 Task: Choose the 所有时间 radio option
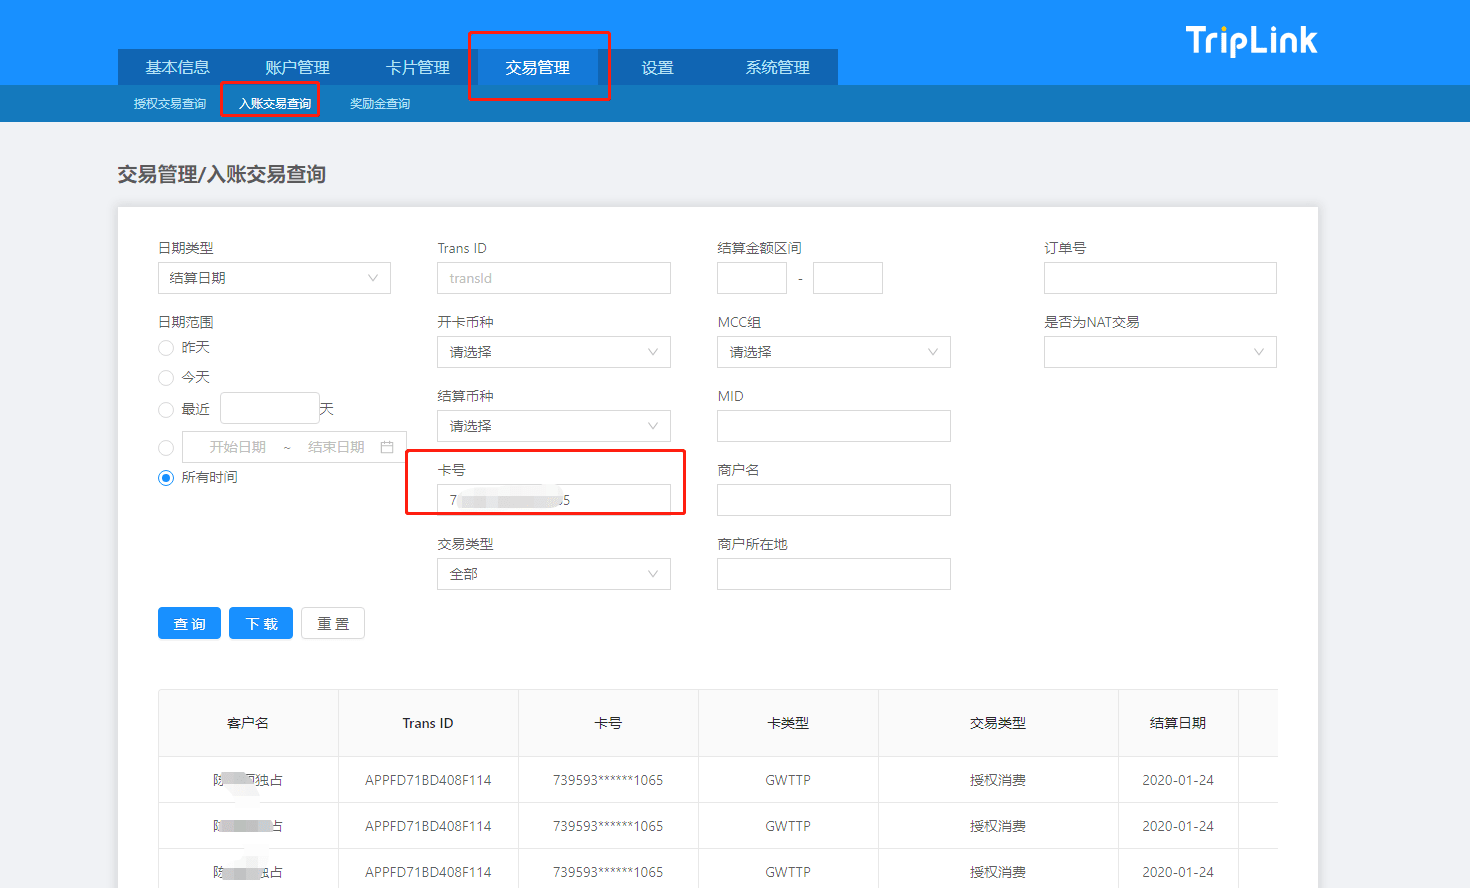(x=166, y=478)
